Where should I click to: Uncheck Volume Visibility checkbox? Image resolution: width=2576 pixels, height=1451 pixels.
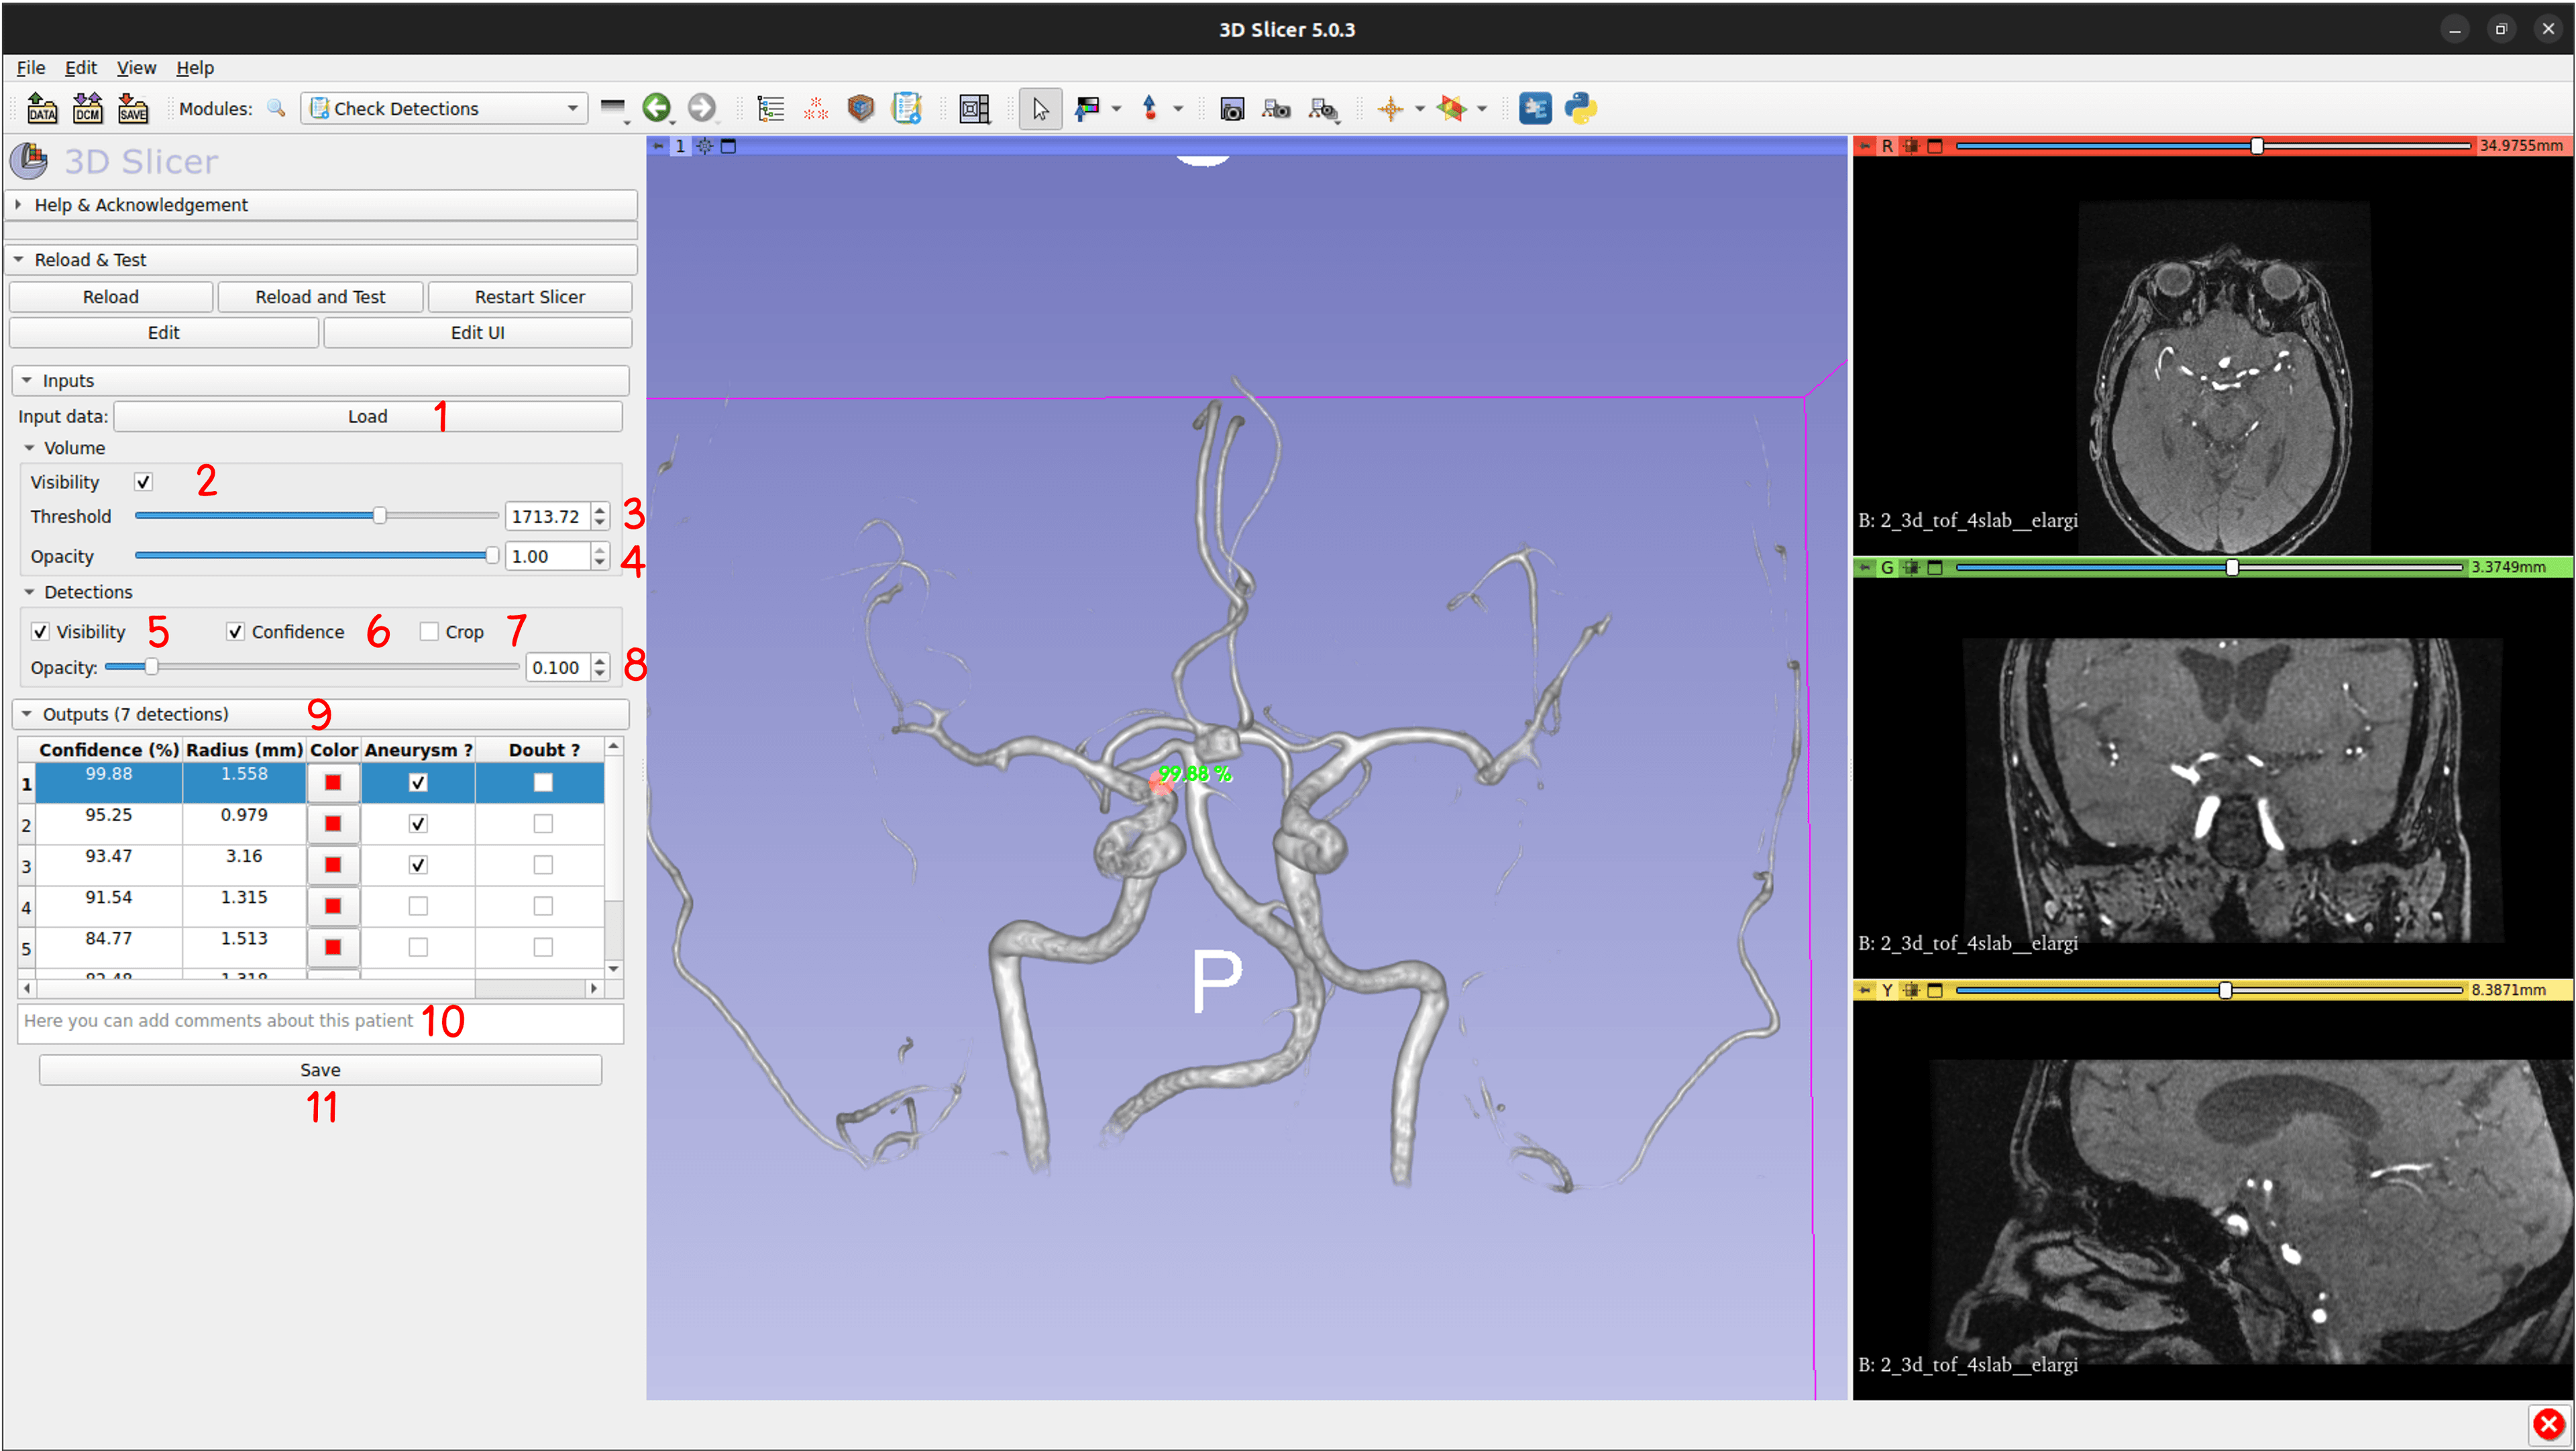143,481
